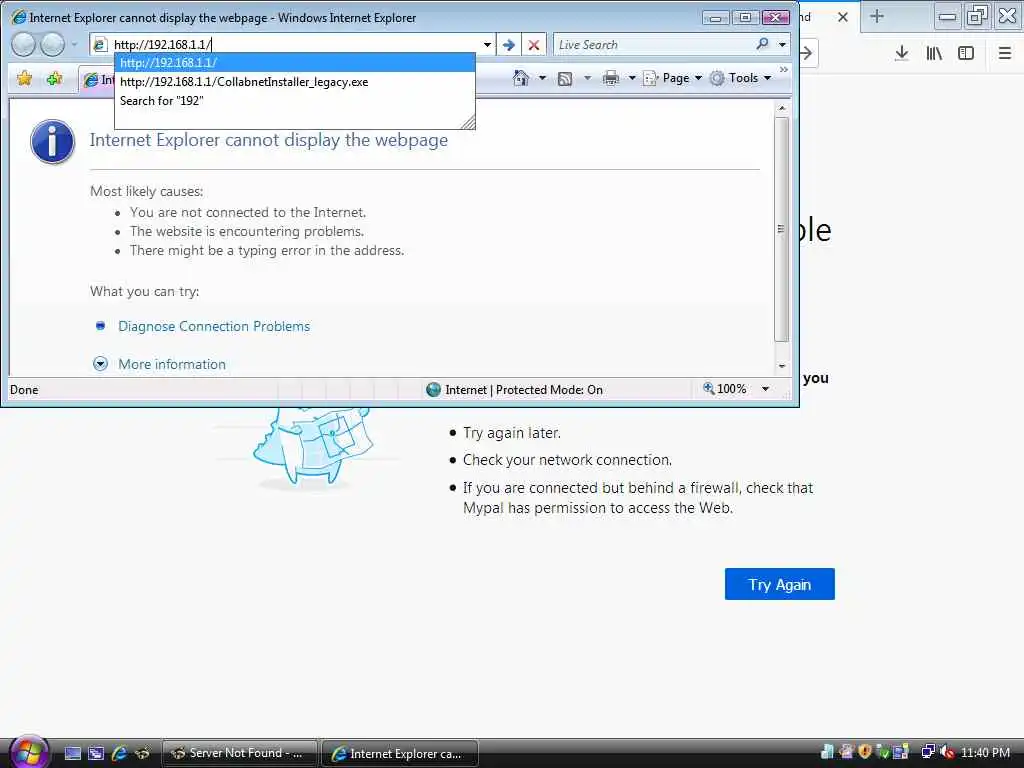This screenshot has width=1024, height=768.
Task: Click the 100% zoom level button
Action: (x=724, y=389)
